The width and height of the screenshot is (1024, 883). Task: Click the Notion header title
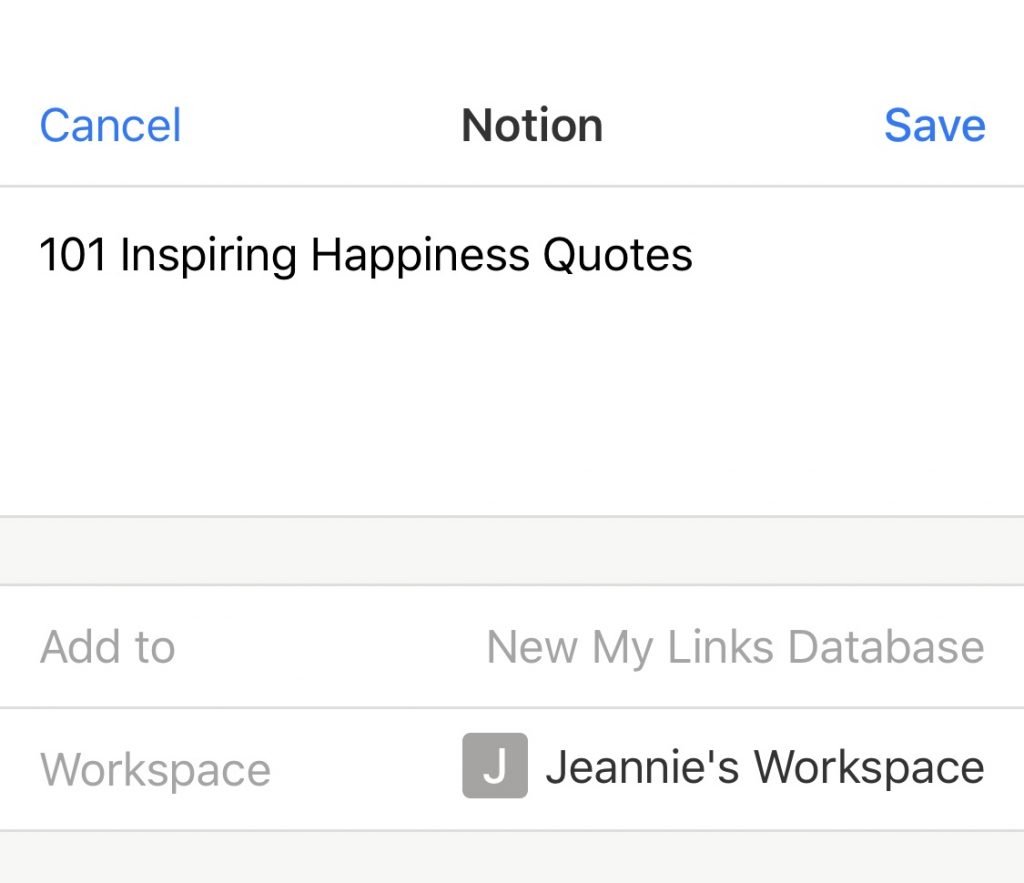532,126
